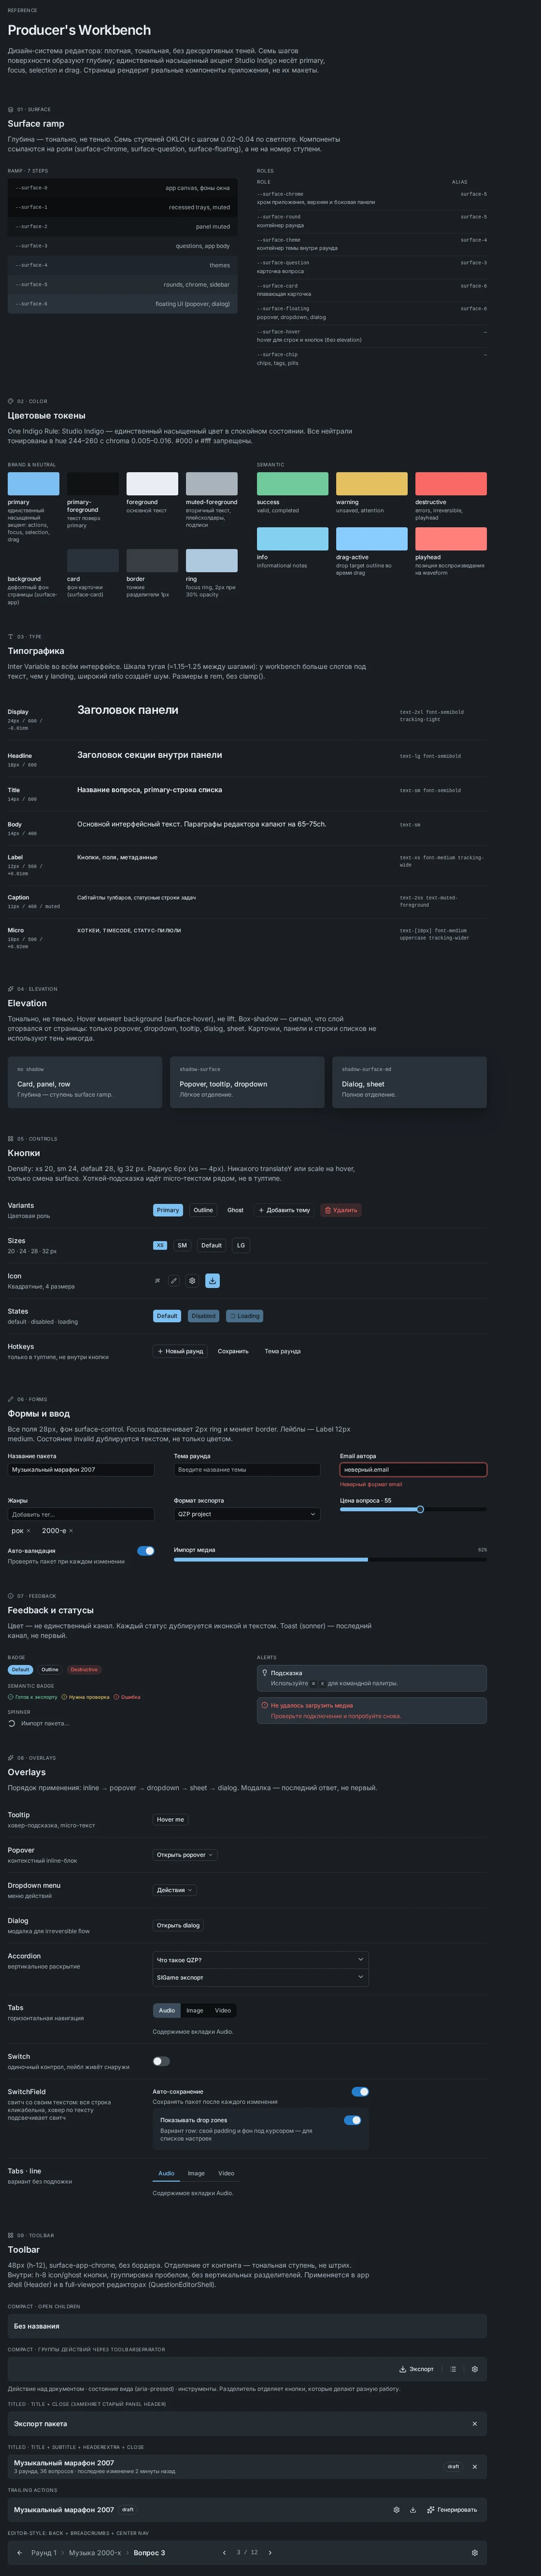Image resolution: width=541 pixels, height=2576 pixels.
Task: Click download icon in trailing actions toolbar
Action: [412, 2509]
